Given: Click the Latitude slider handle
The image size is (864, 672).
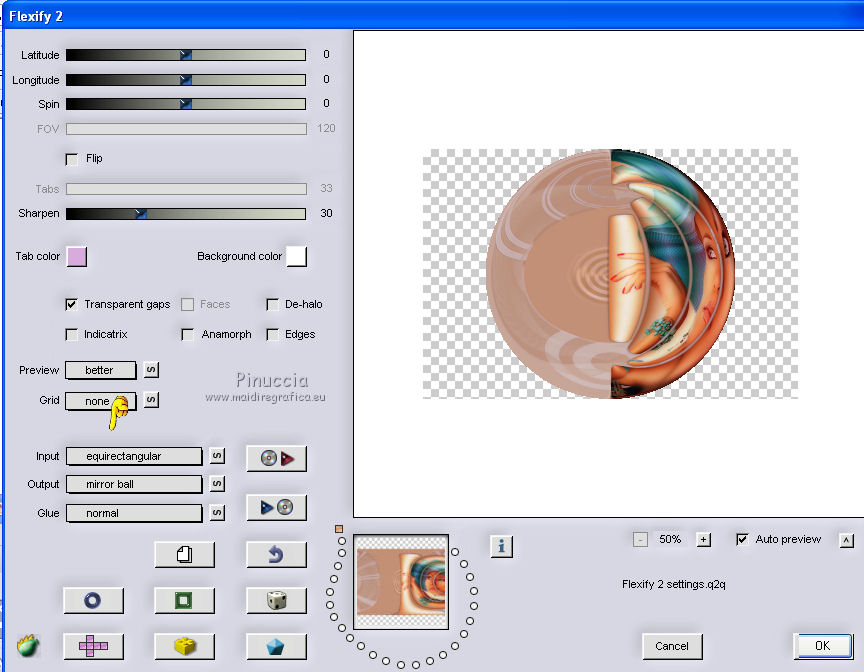Looking at the screenshot, I should click(x=186, y=55).
